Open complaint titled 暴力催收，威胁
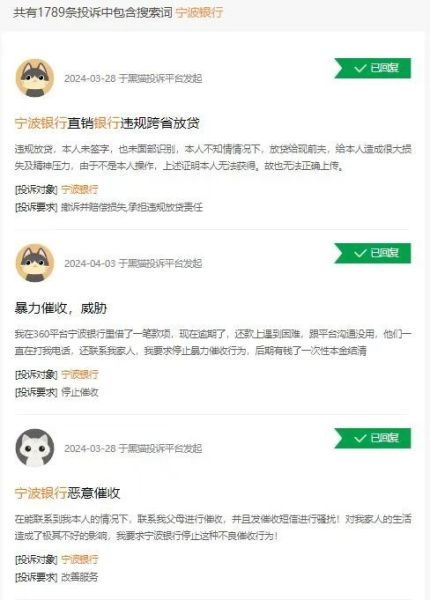430x600 pixels. pyautogui.click(x=61, y=308)
